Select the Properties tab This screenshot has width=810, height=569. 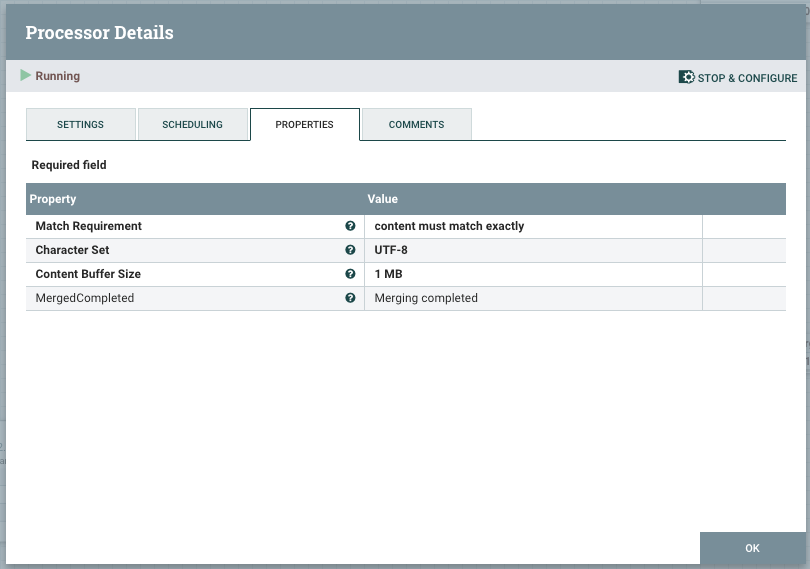[304, 125]
